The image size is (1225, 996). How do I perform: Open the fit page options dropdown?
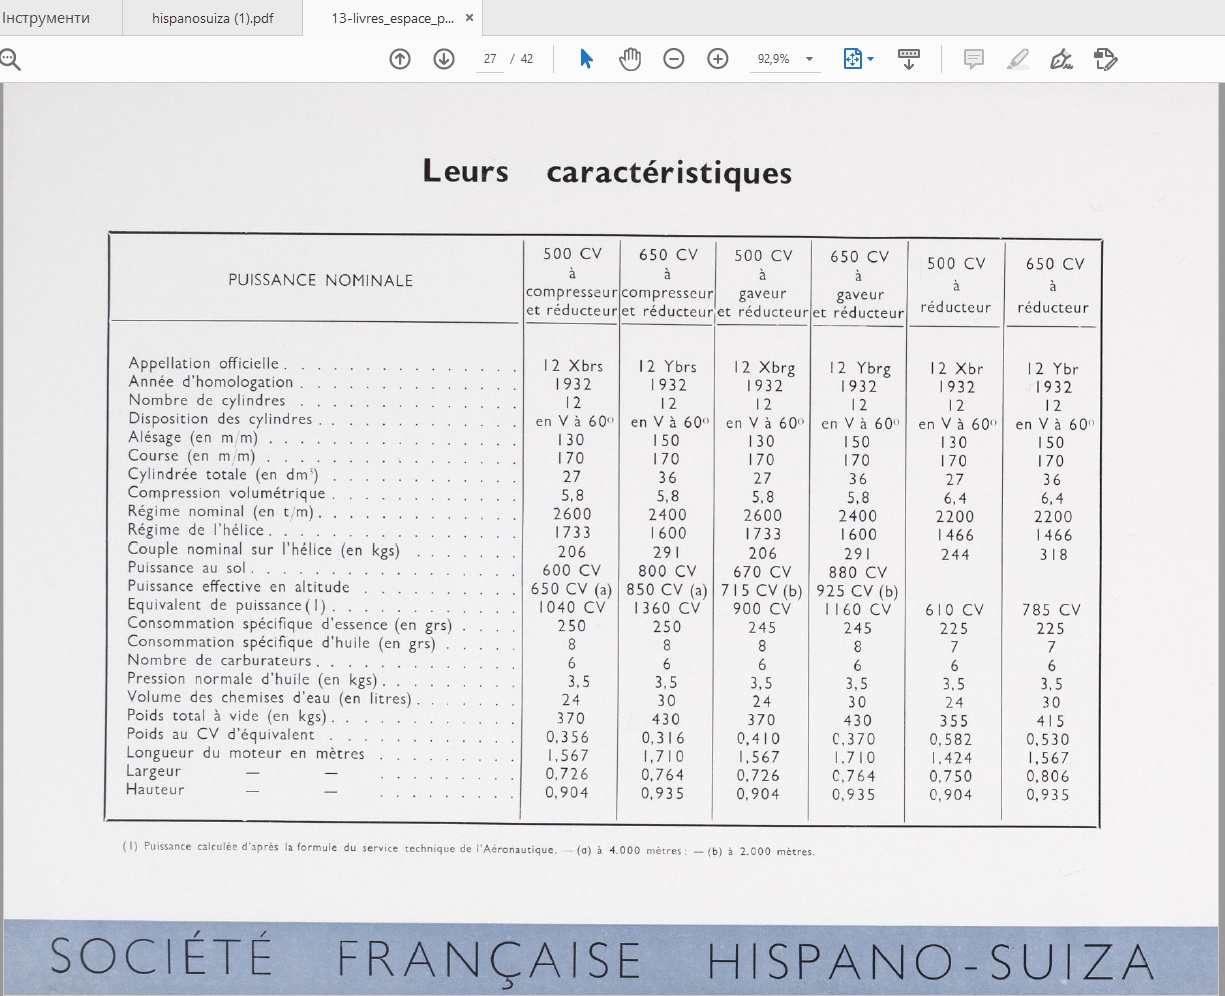[858, 59]
